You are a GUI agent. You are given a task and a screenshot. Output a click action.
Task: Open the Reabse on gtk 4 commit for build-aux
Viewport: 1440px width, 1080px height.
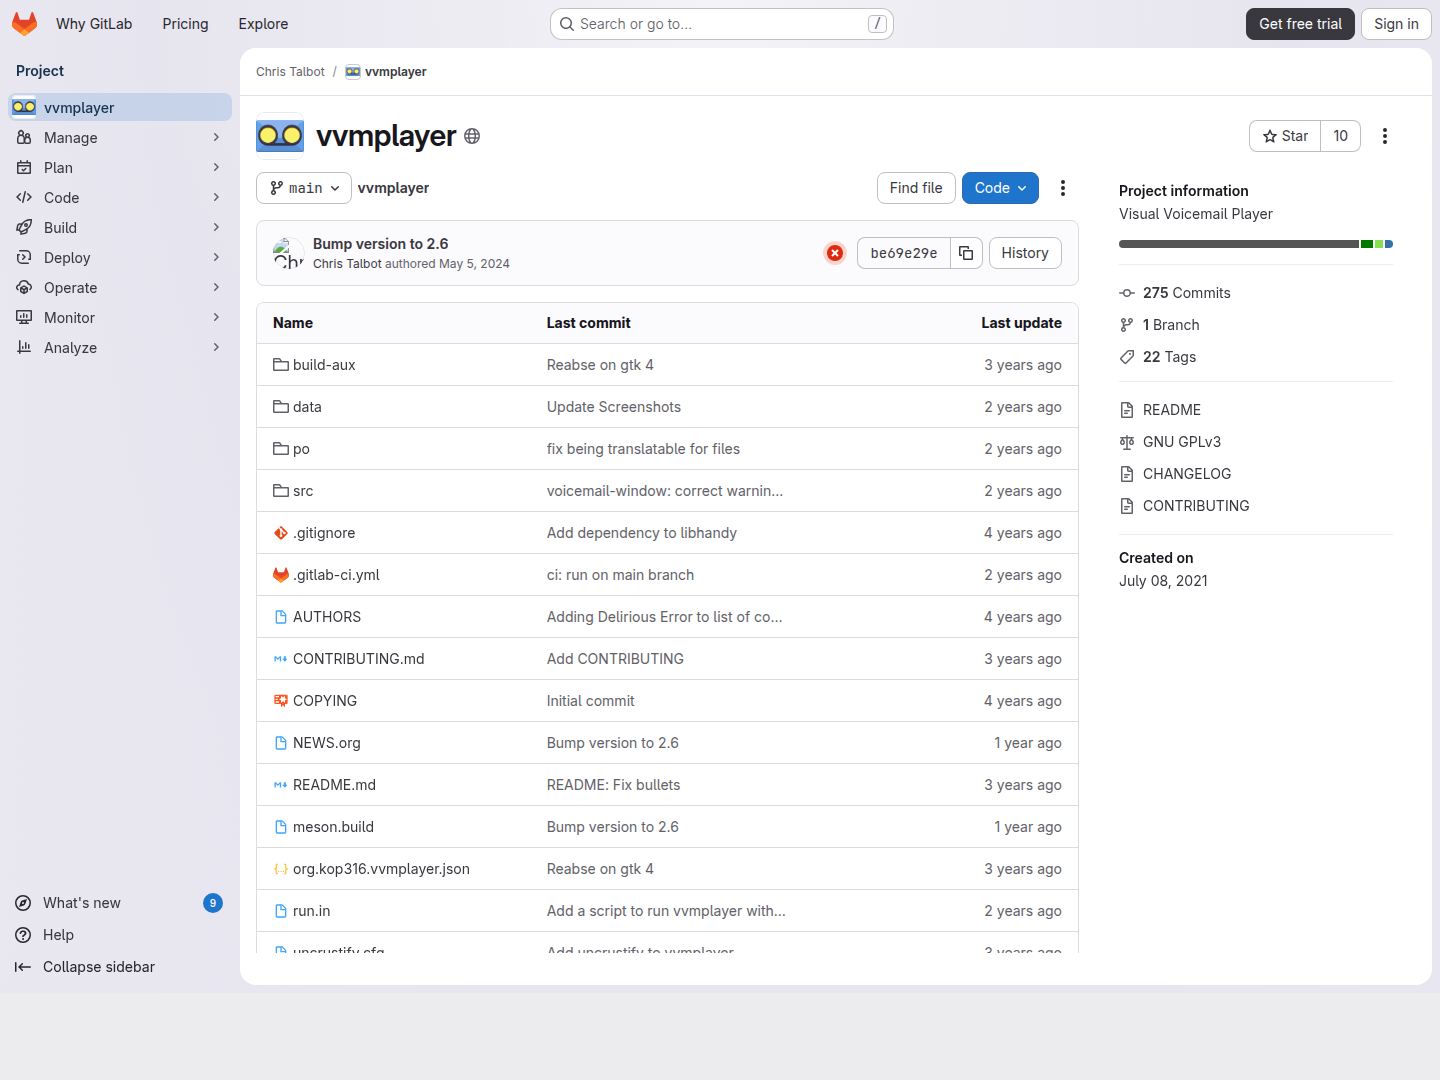[x=600, y=365]
